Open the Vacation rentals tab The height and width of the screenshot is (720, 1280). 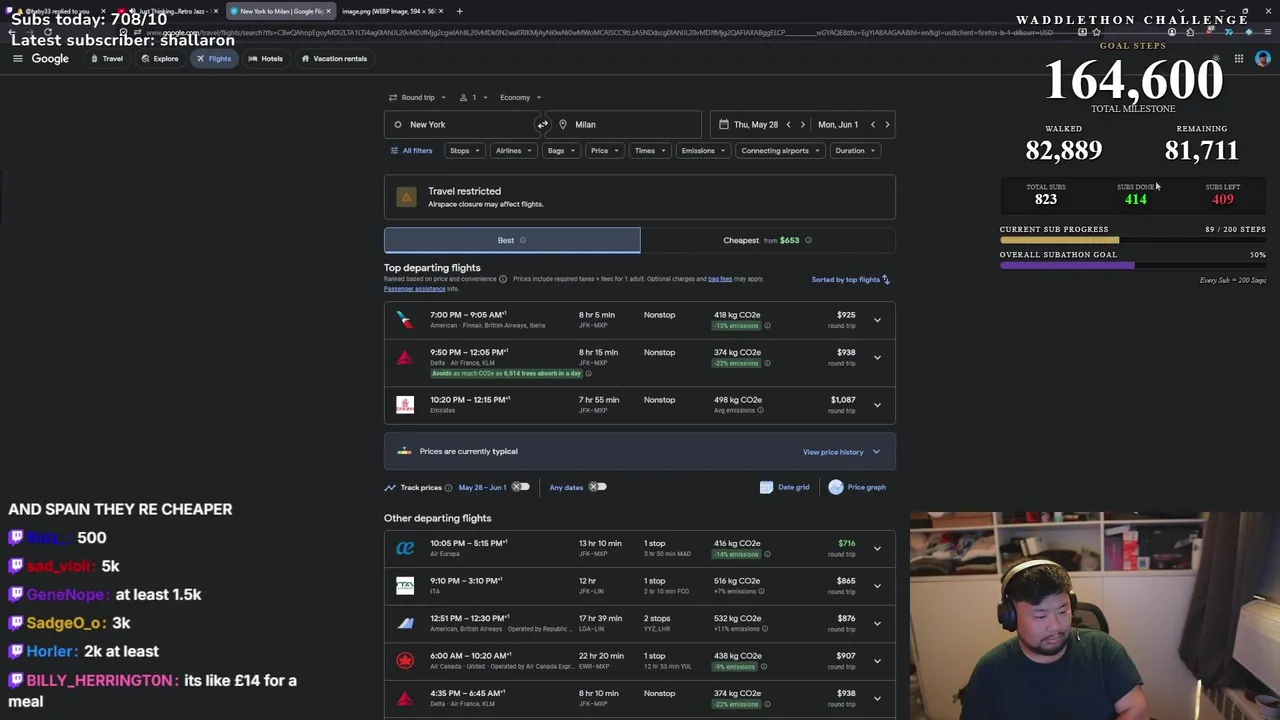click(334, 59)
